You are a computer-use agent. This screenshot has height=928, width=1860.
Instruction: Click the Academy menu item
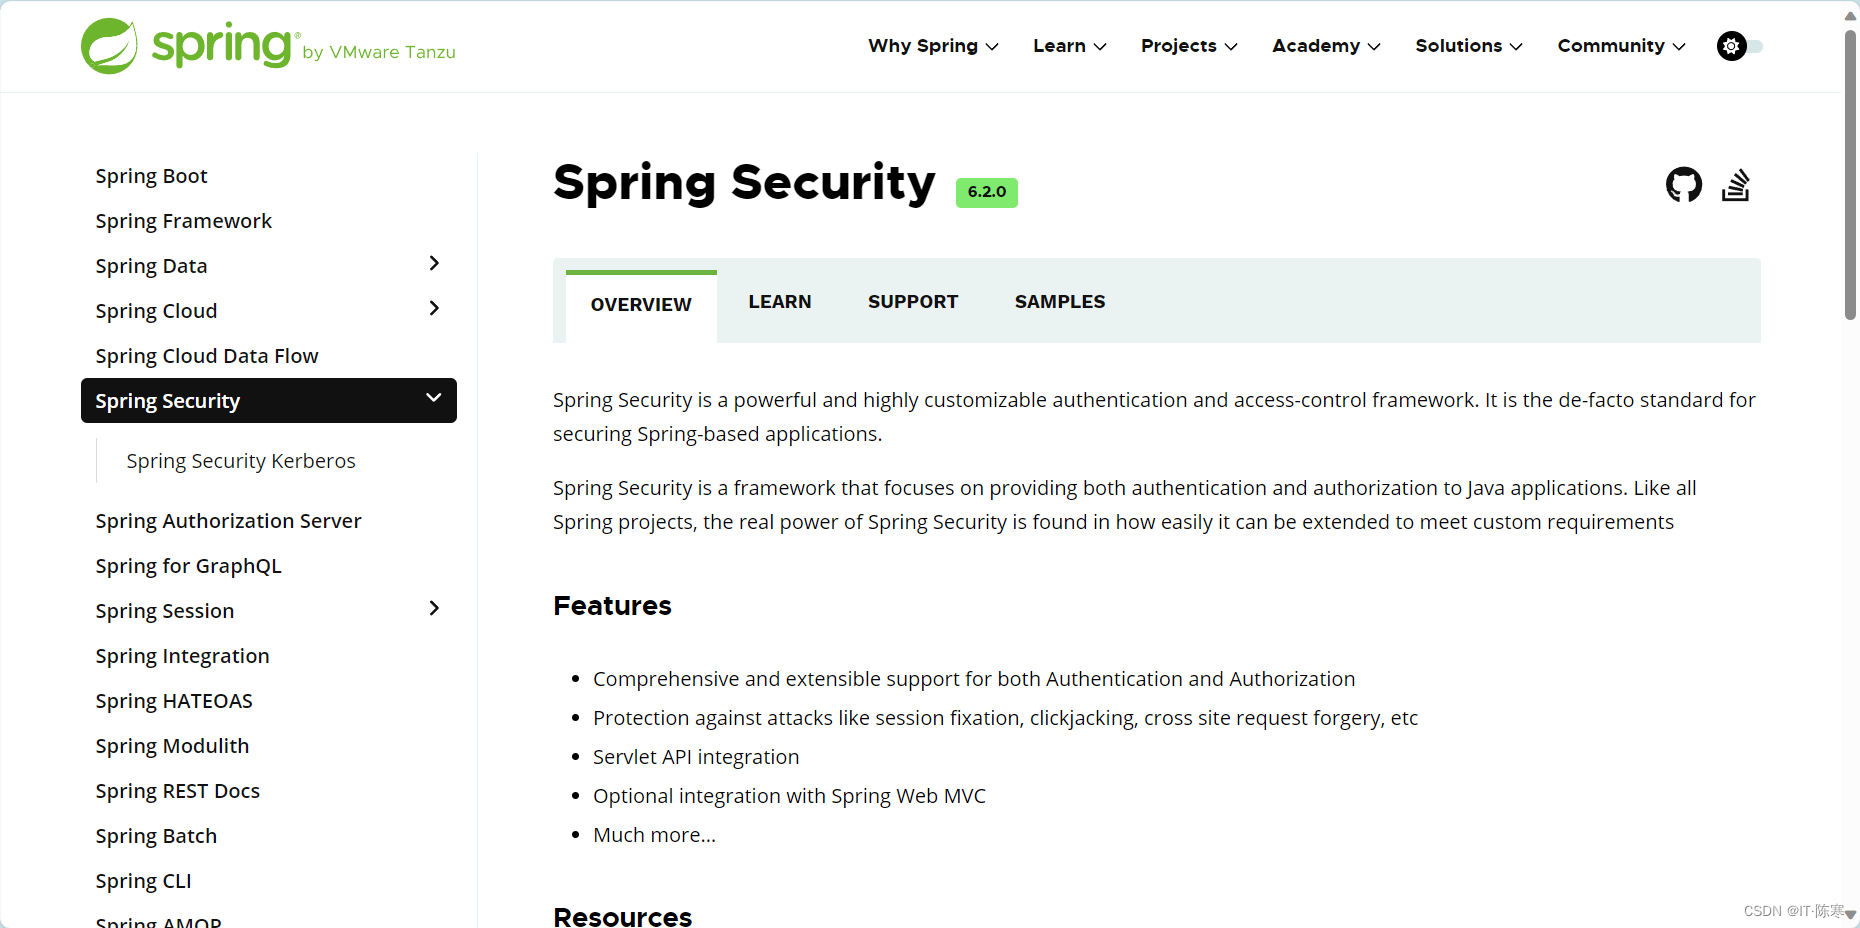1317,46
